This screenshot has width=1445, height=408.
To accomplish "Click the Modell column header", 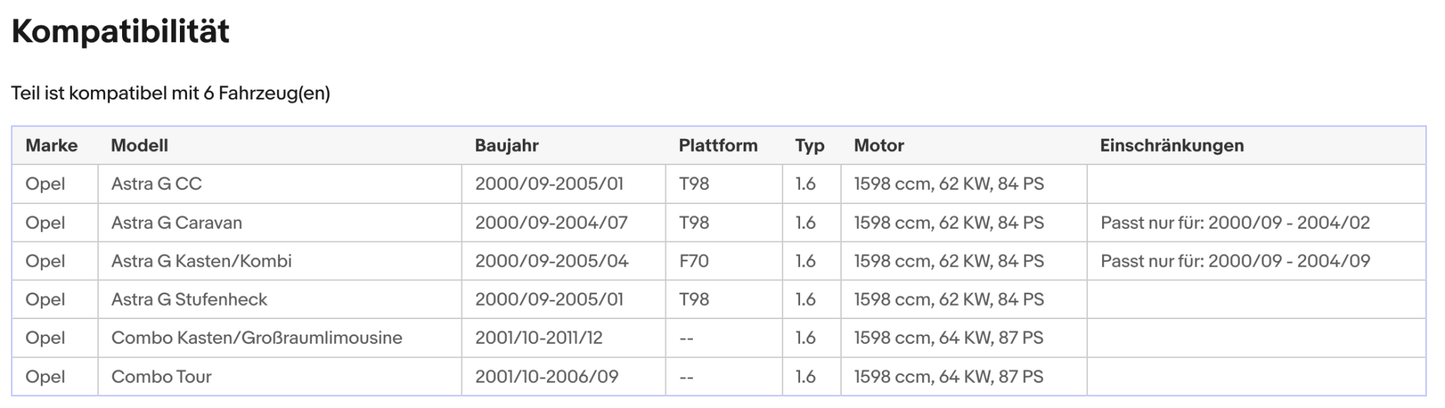I will [x=139, y=146].
